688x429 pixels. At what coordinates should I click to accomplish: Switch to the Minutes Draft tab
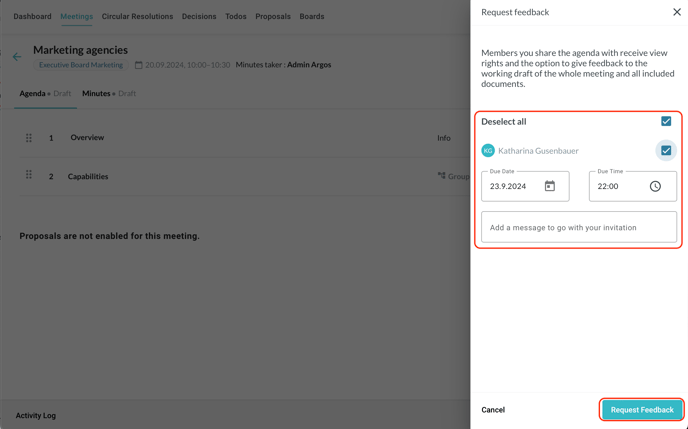tap(109, 93)
